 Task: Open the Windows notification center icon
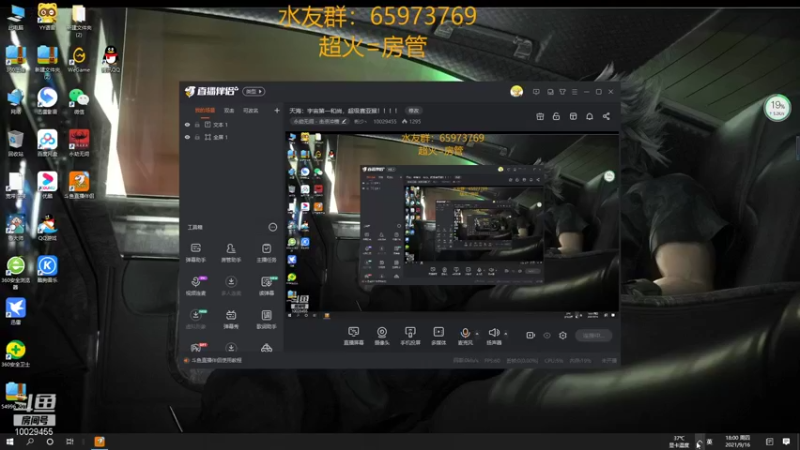point(786,441)
